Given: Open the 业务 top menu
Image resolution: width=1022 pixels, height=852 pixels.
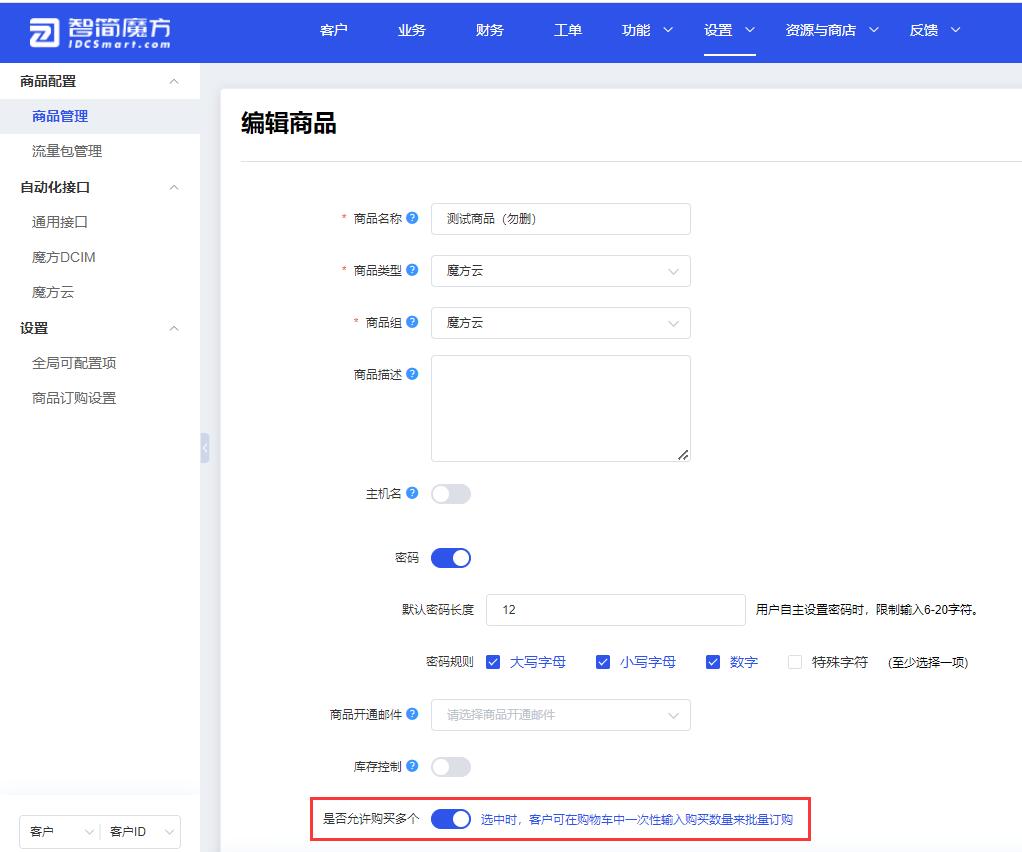Looking at the screenshot, I should pyautogui.click(x=411, y=30).
